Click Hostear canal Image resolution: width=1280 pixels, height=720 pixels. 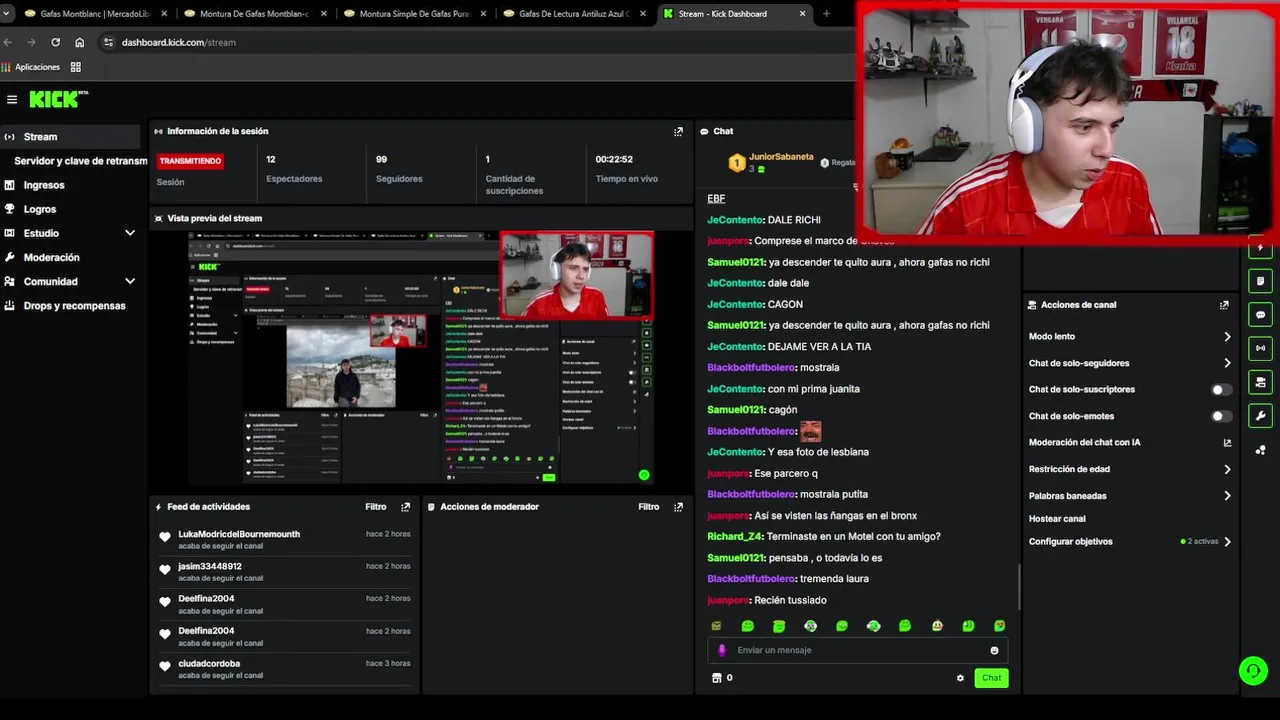pos(1057,519)
